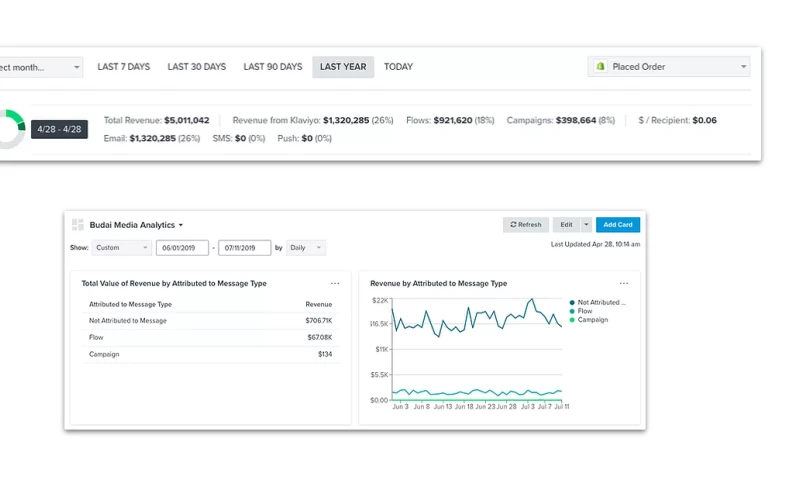Viewport: 800px width, 480px height.
Task: Click the Revenue from Klaviyo $1,320,285 value
Action: click(346, 120)
